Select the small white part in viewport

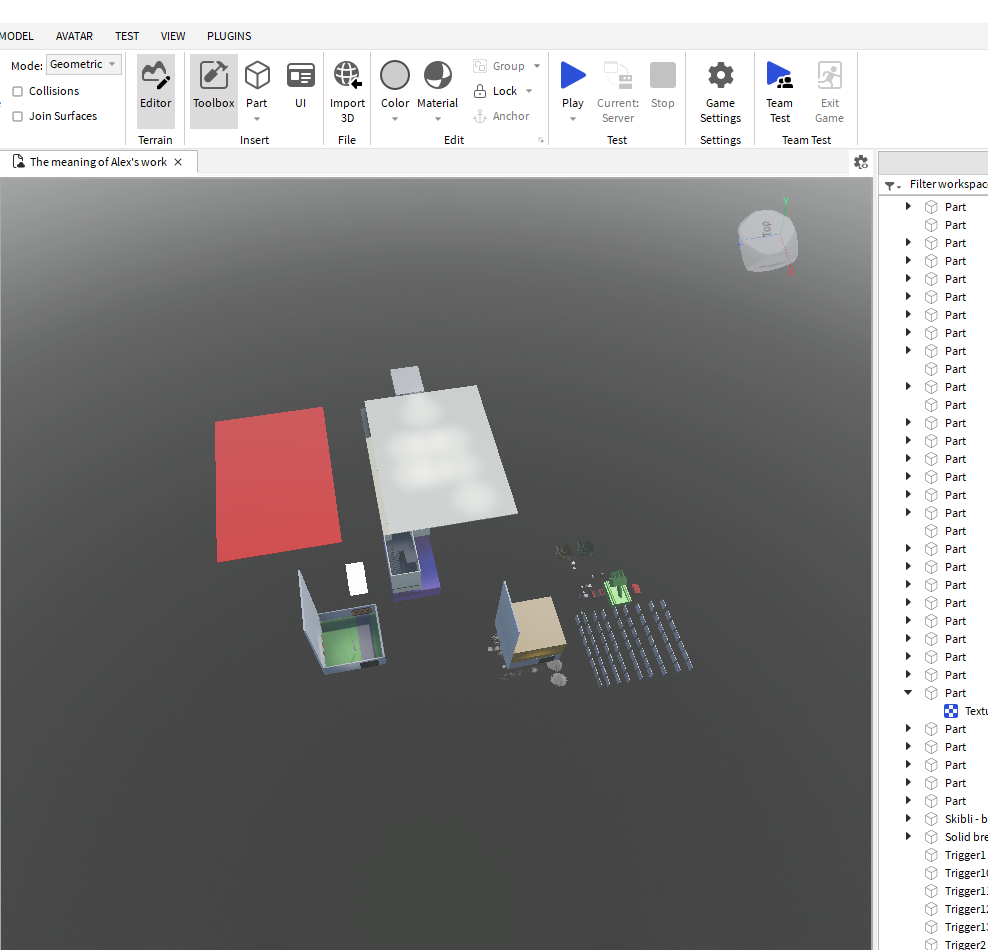point(356,578)
